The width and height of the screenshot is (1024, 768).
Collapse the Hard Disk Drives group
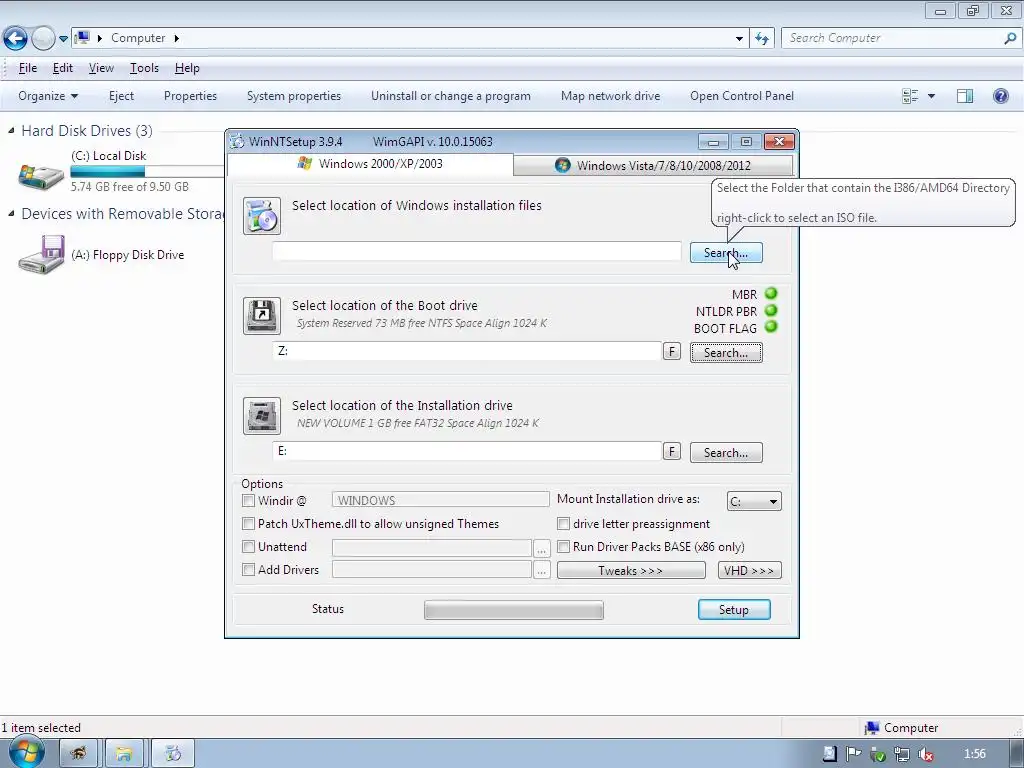(x=10, y=131)
